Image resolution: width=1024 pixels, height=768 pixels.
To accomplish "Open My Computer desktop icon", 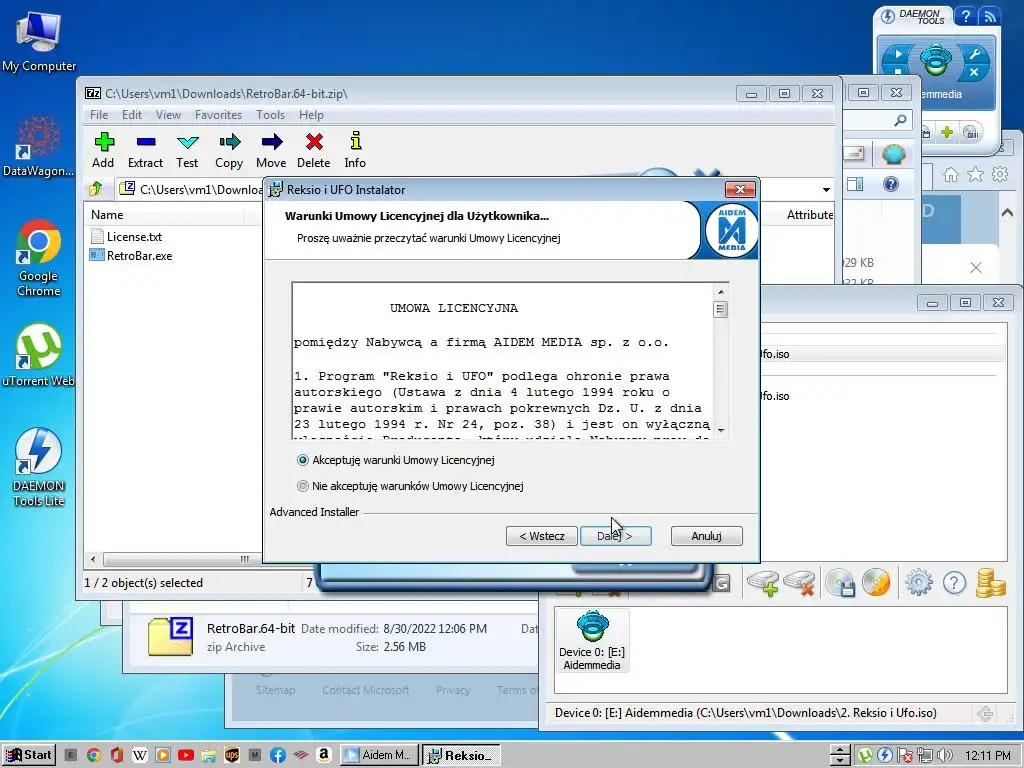I will point(39,42).
